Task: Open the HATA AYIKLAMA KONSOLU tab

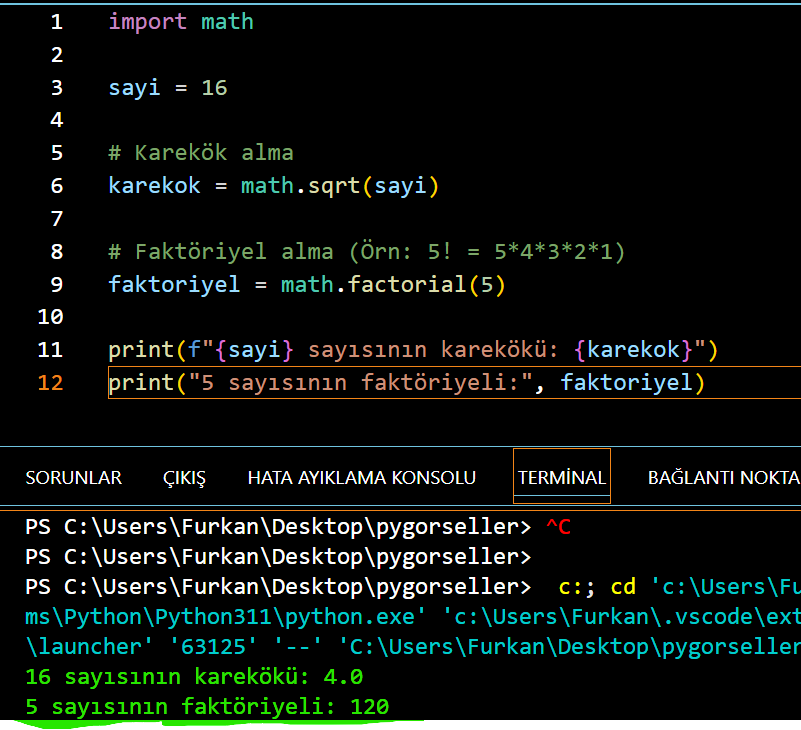Action: point(361,478)
